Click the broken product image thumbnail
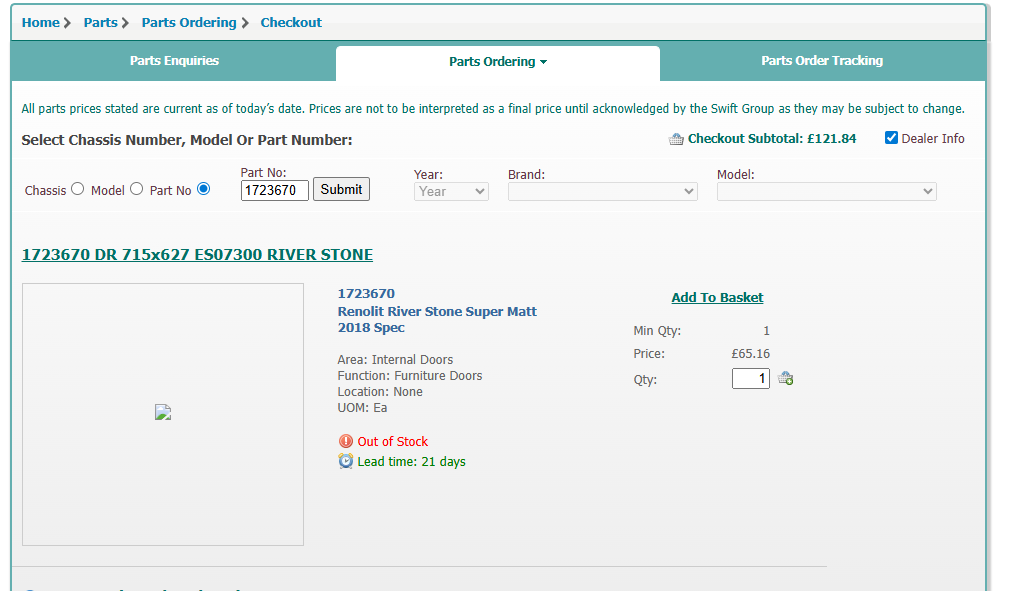1013x591 pixels. point(163,412)
